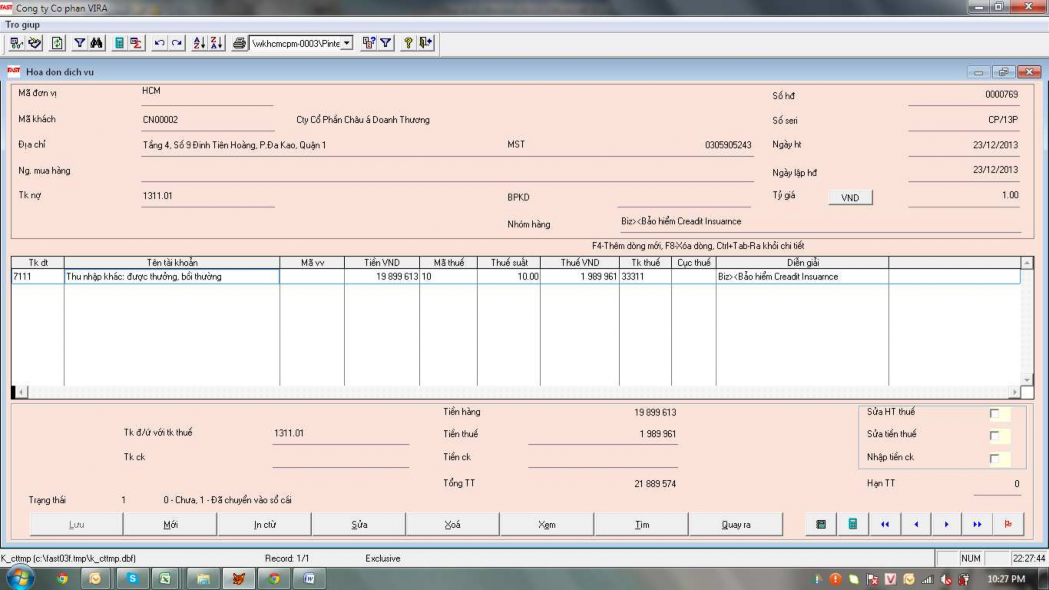The image size is (1049, 590).
Task: Click the Sửa button to edit invoice
Action: (359, 524)
